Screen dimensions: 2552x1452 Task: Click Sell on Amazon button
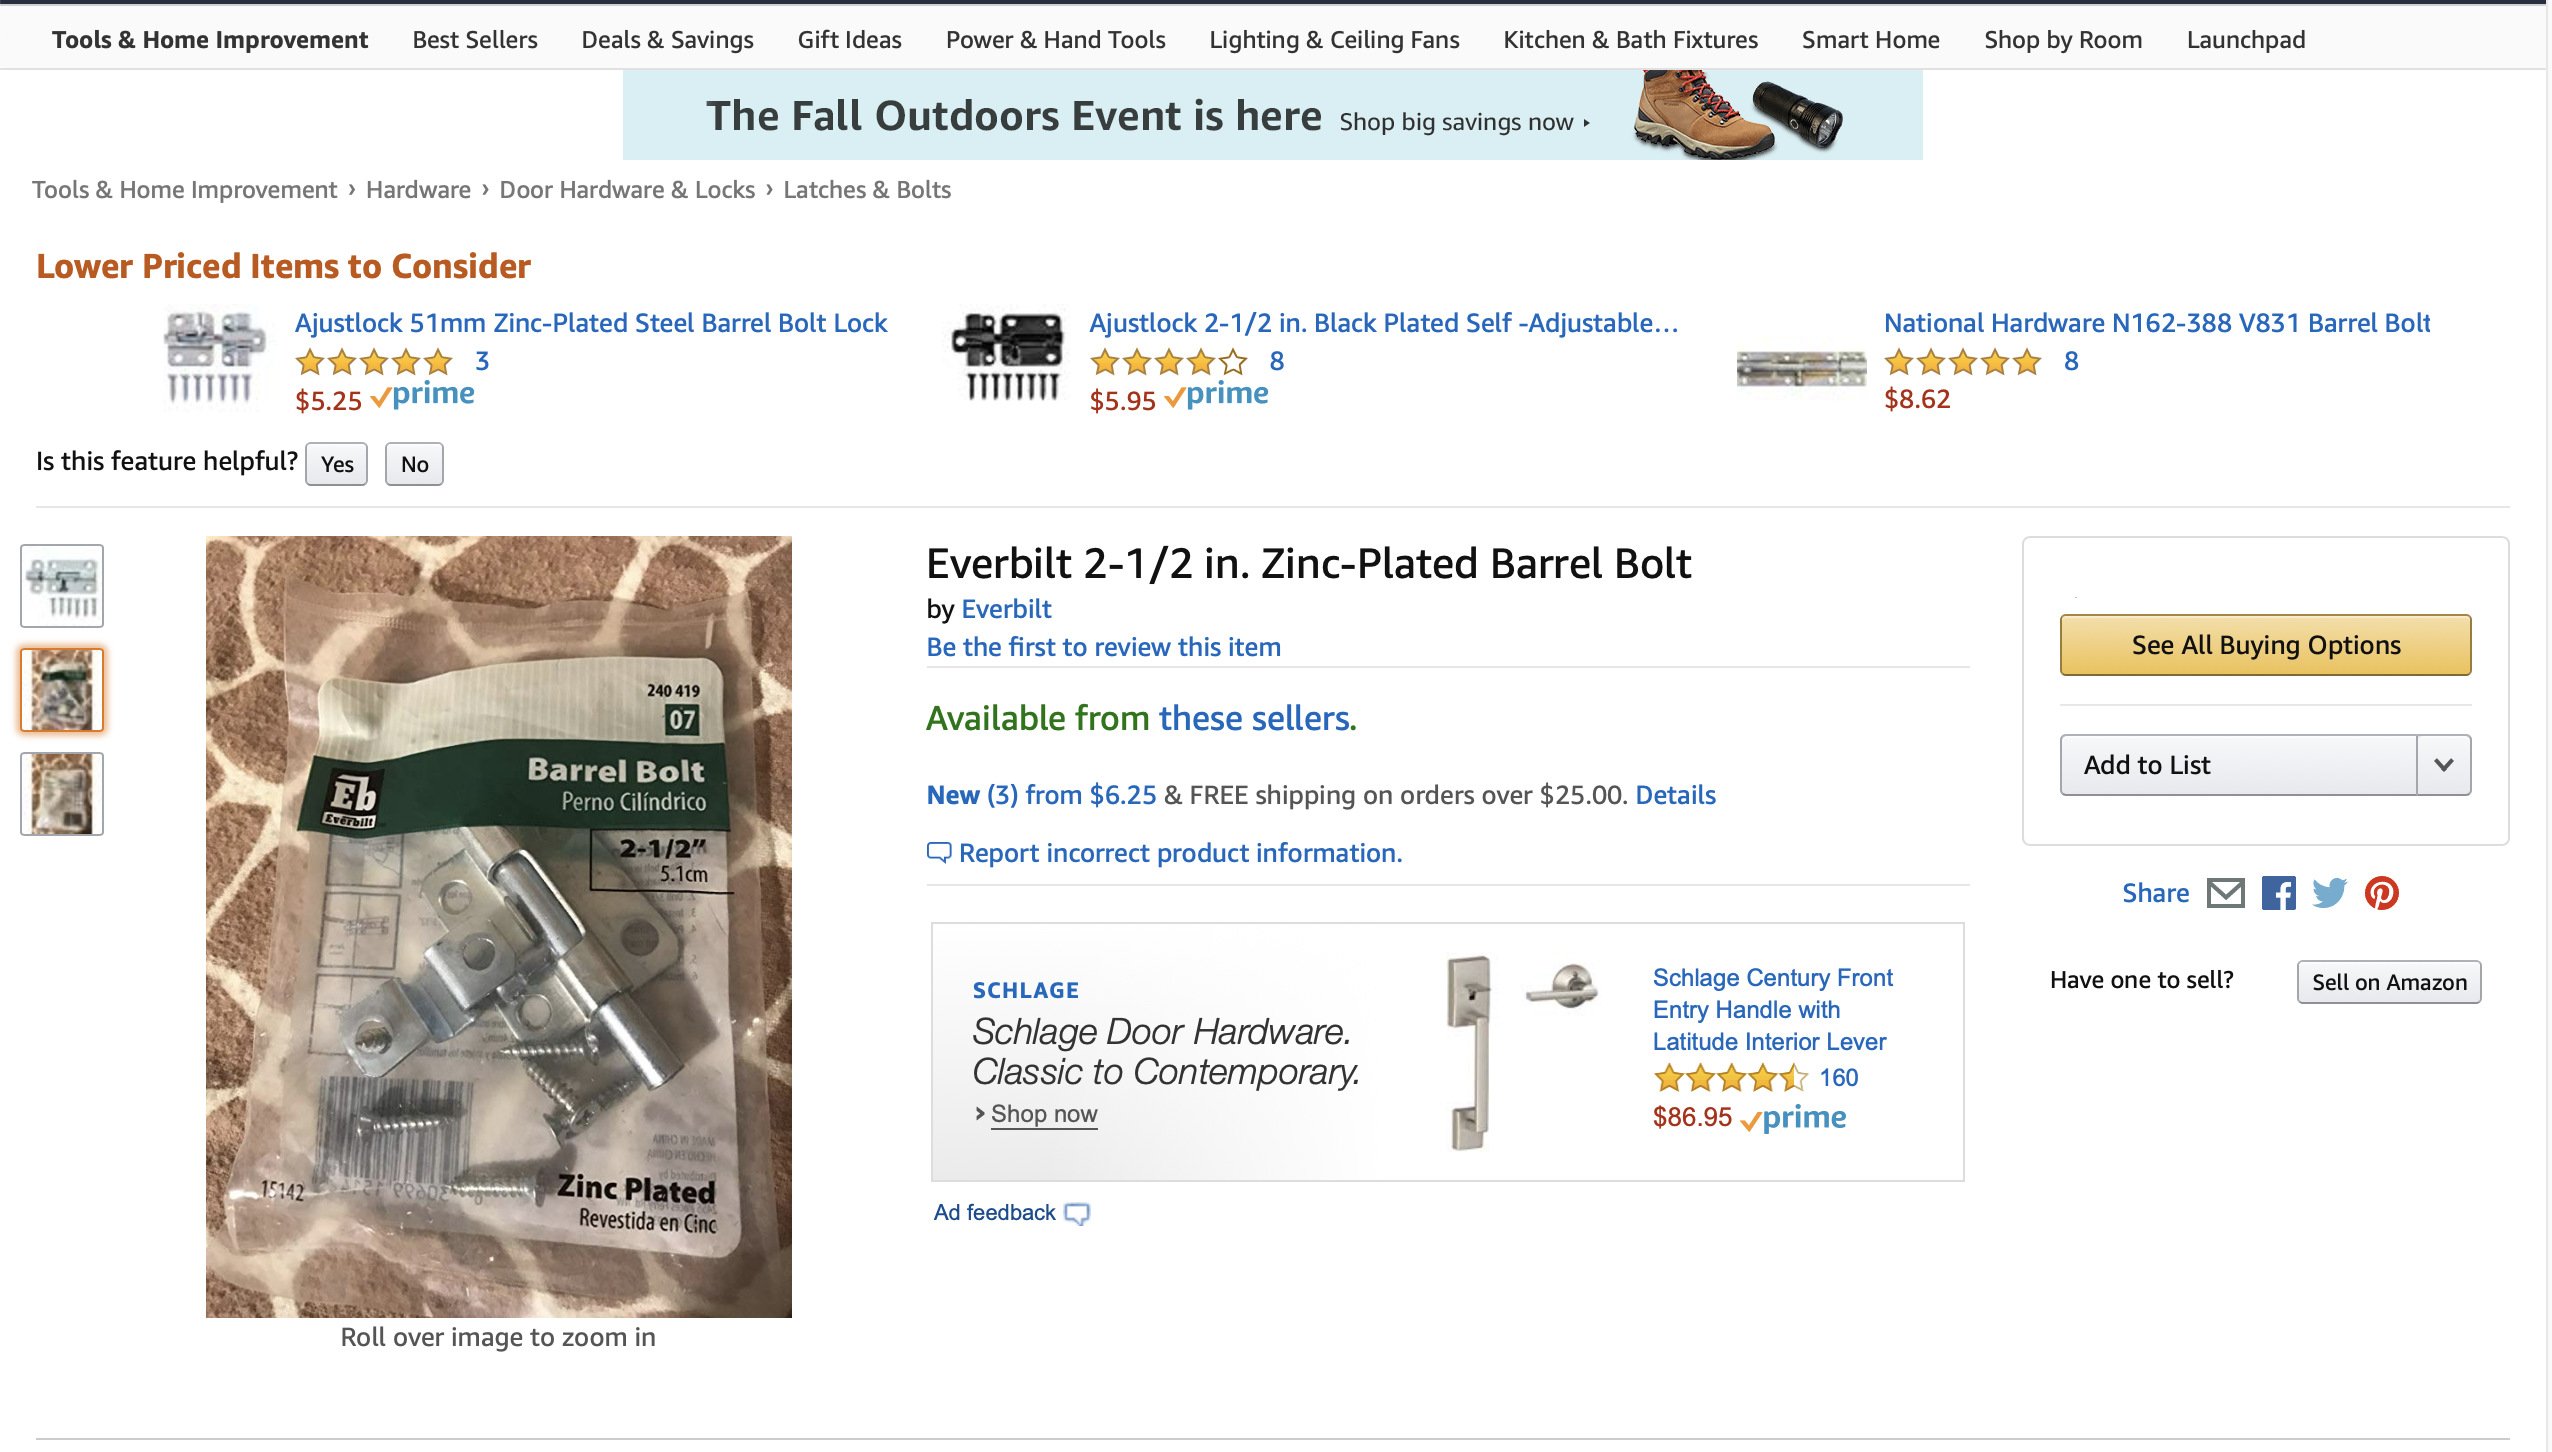pyautogui.click(x=2388, y=982)
